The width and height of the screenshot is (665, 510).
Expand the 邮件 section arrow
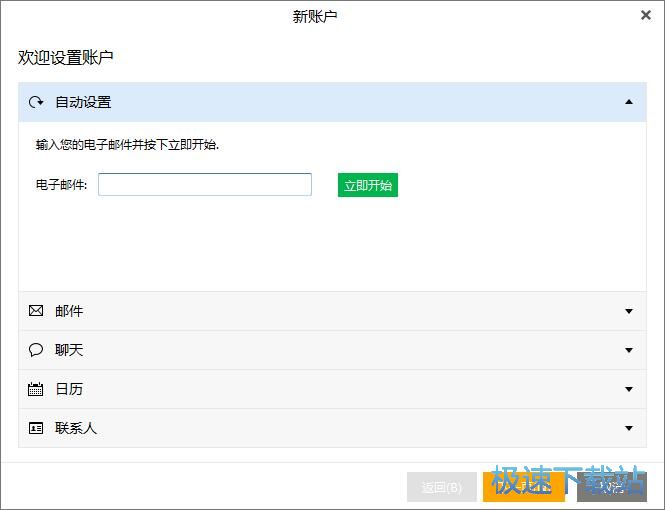628,311
